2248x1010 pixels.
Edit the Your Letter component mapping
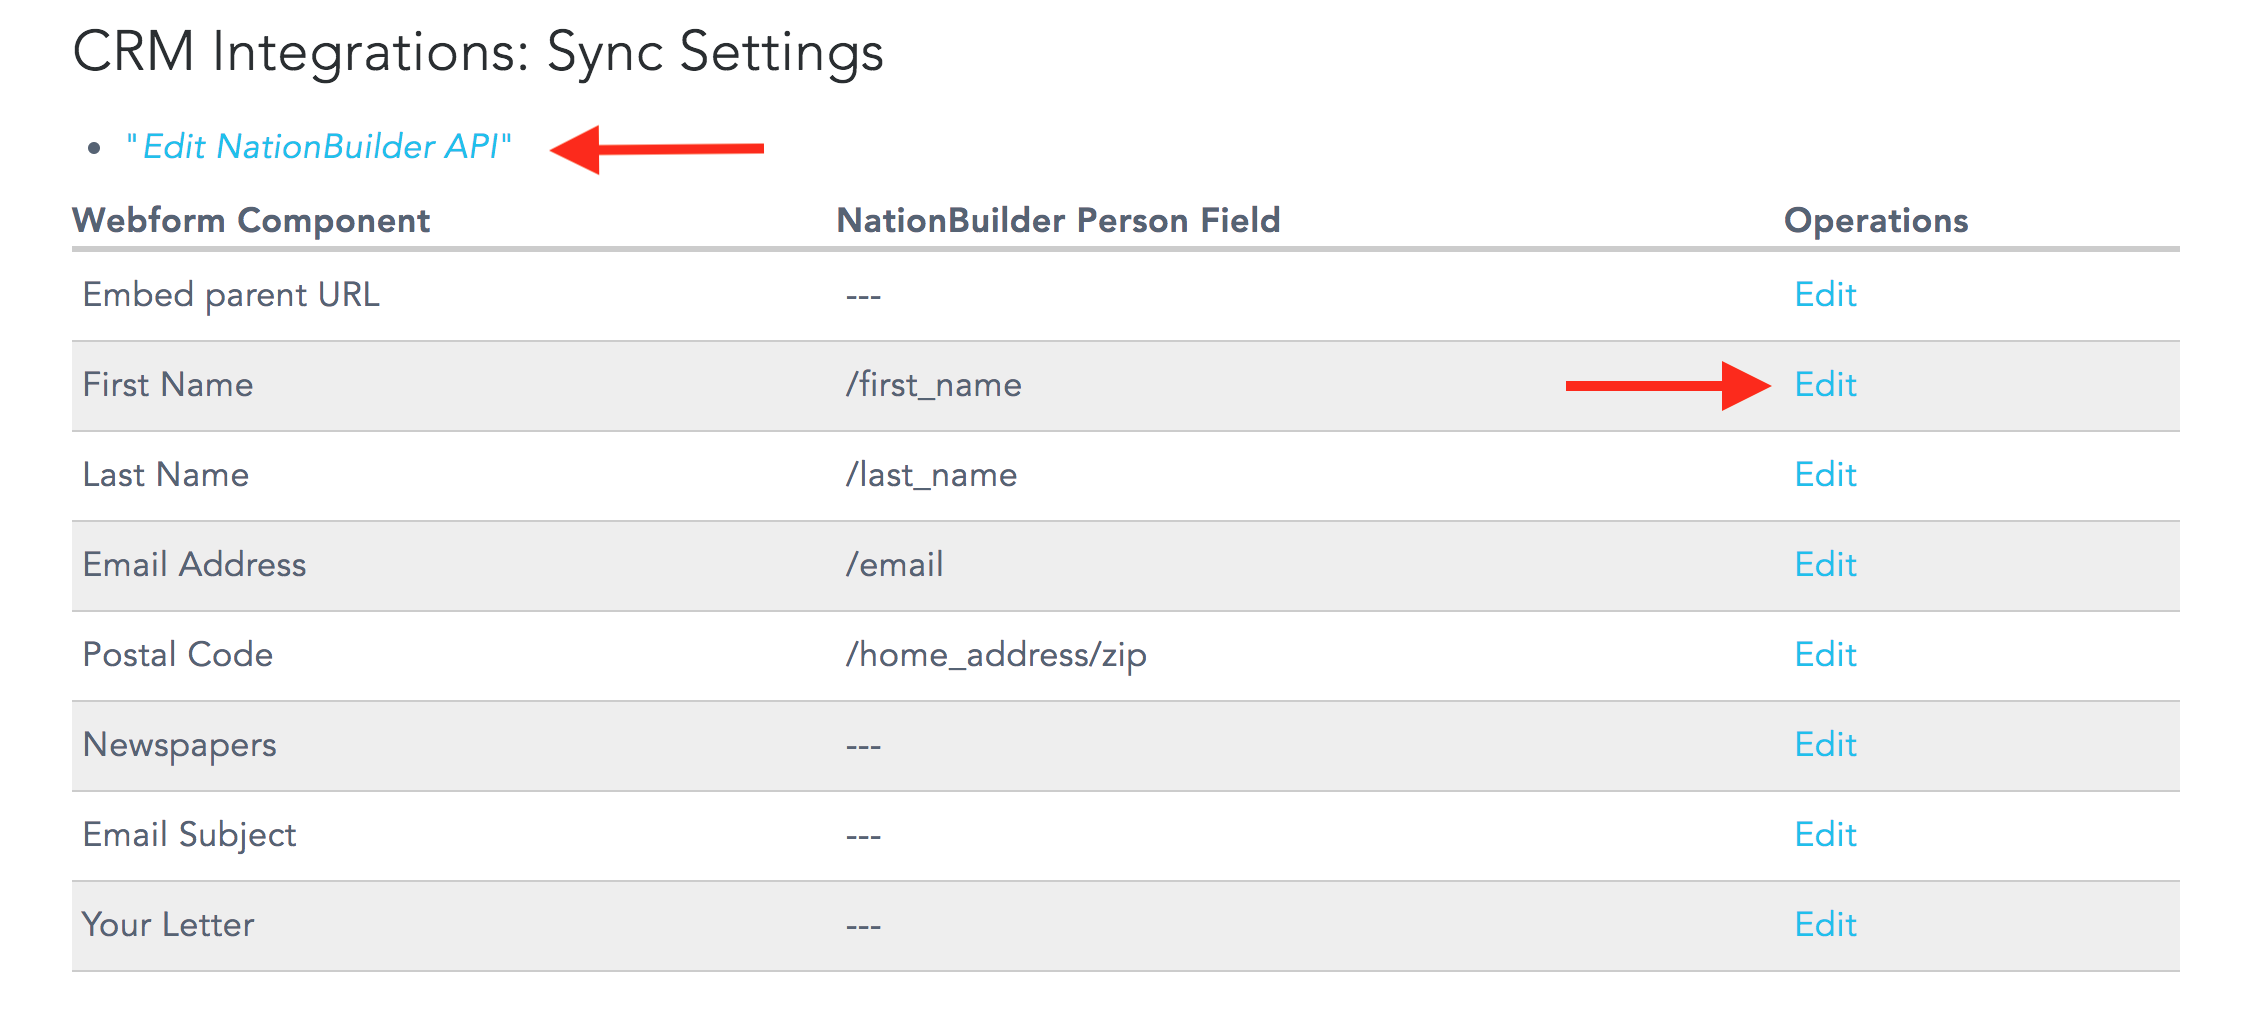(x=1825, y=925)
